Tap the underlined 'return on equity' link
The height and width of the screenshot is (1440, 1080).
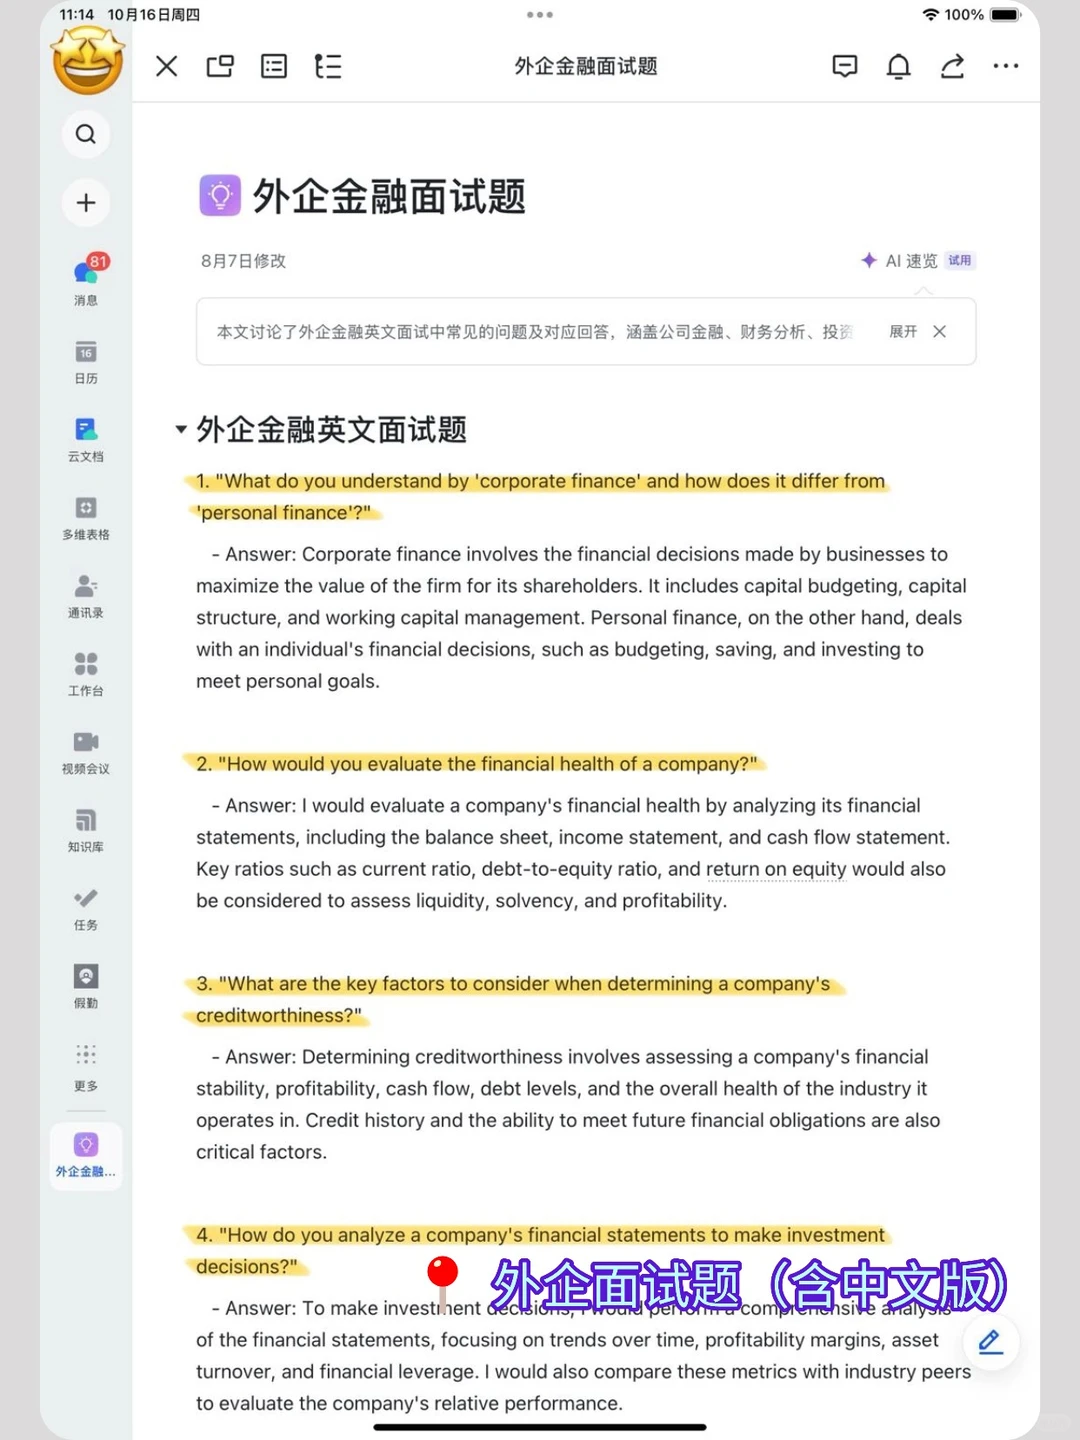(776, 869)
